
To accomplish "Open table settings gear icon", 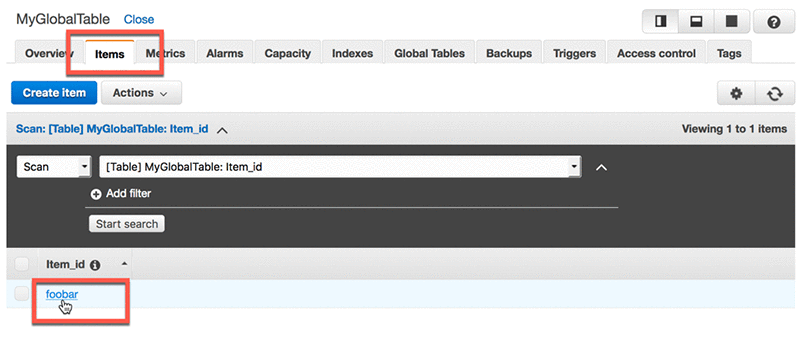I will click(736, 93).
